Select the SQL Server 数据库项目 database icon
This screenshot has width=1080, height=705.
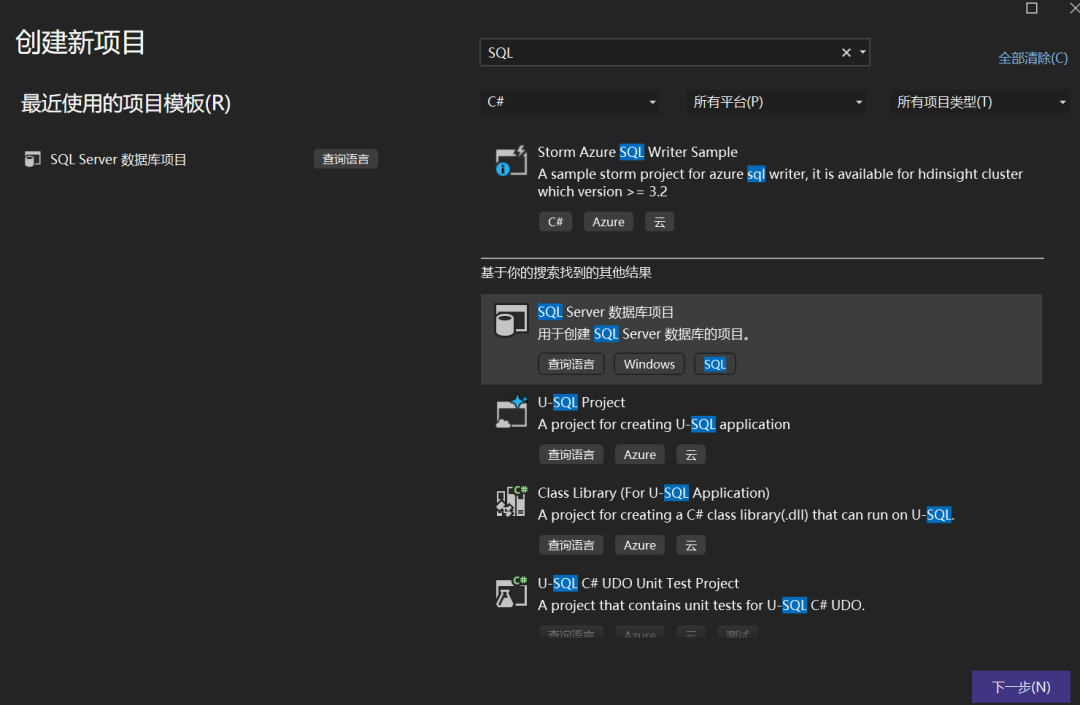[510, 320]
